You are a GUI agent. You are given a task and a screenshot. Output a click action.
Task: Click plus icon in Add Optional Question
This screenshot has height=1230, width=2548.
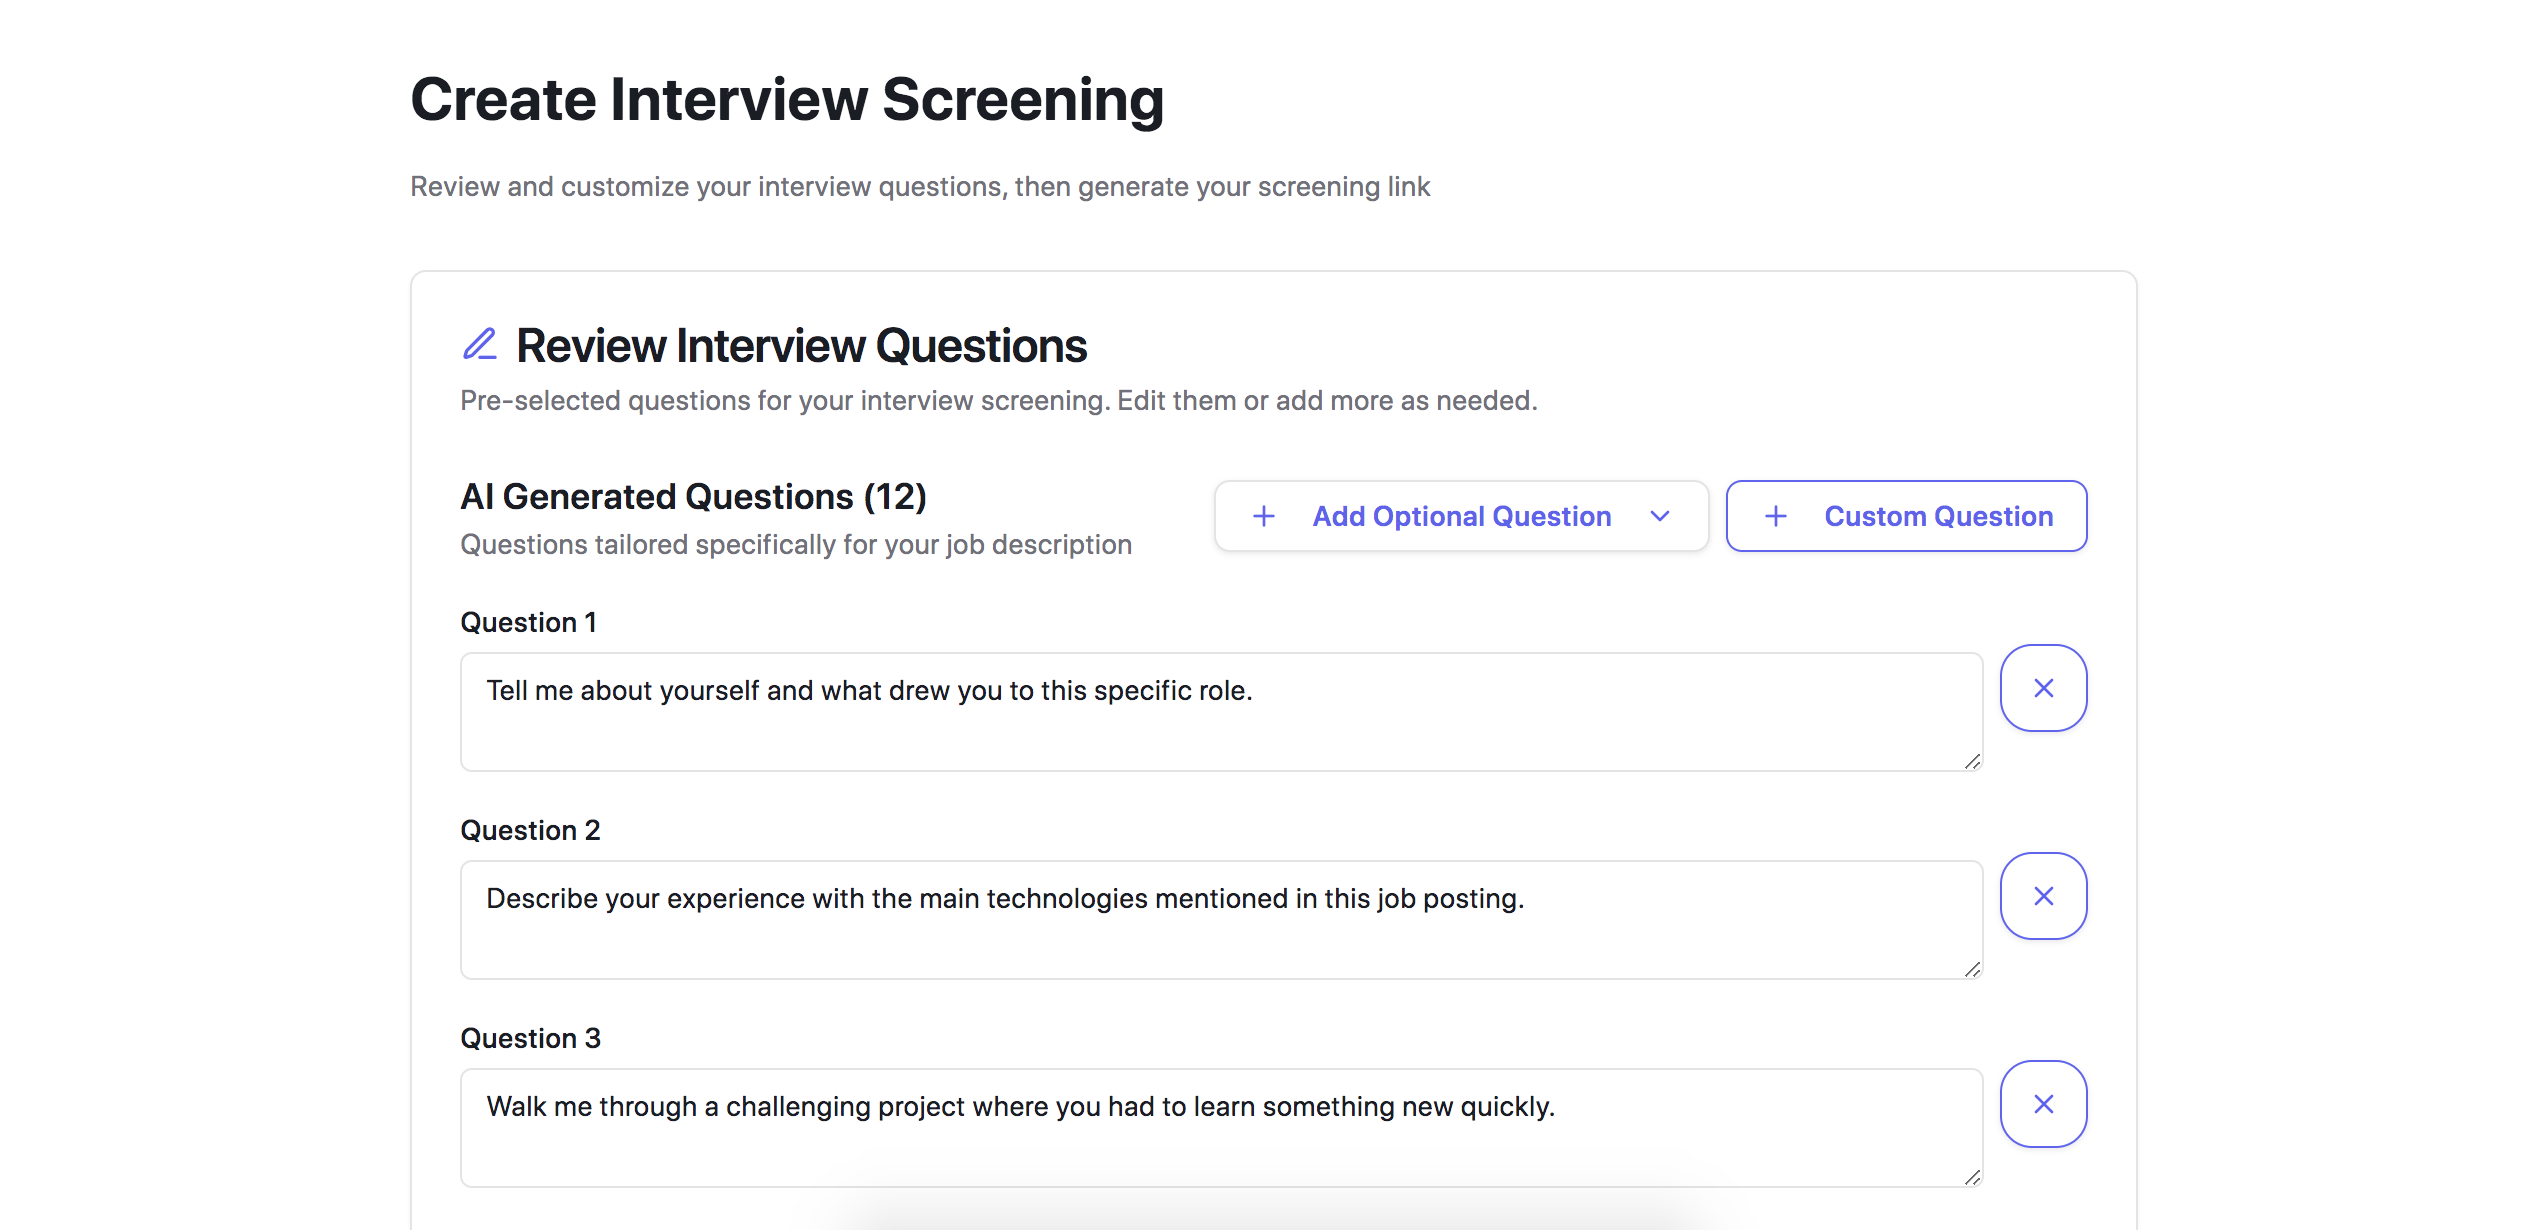point(1264,516)
